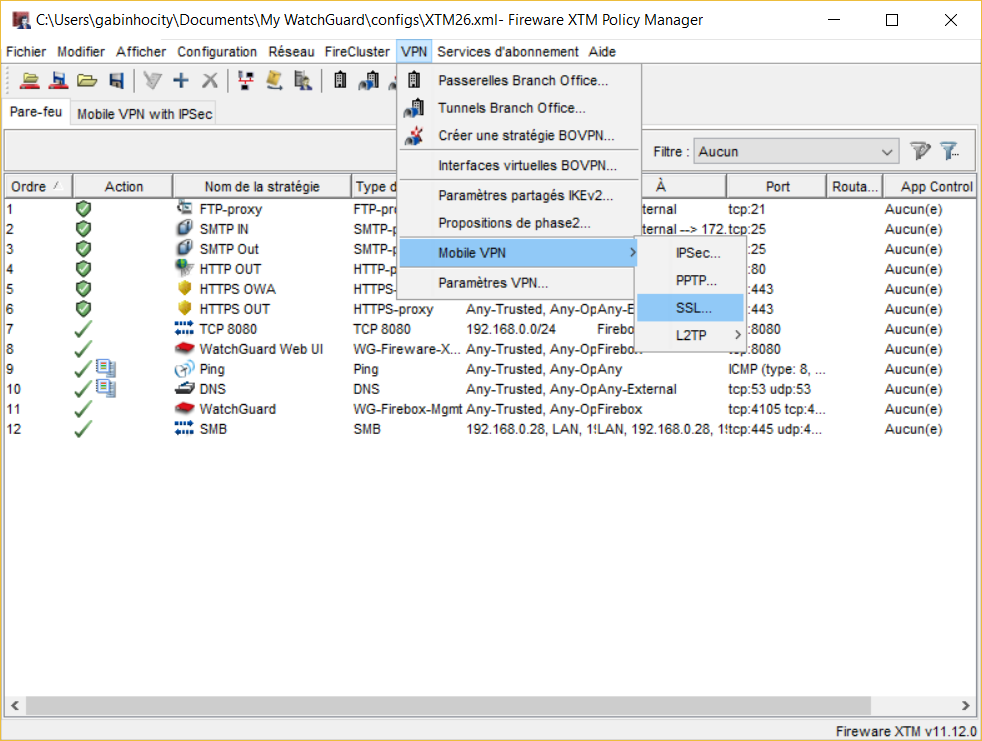982x741 pixels.
Task: Click the grey X delete-policy icon
Action: coord(210,80)
